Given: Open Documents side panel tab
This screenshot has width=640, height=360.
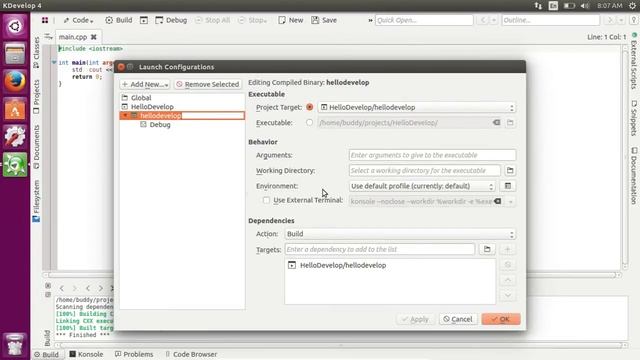Looking at the screenshot, I should click(x=36, y=147).
